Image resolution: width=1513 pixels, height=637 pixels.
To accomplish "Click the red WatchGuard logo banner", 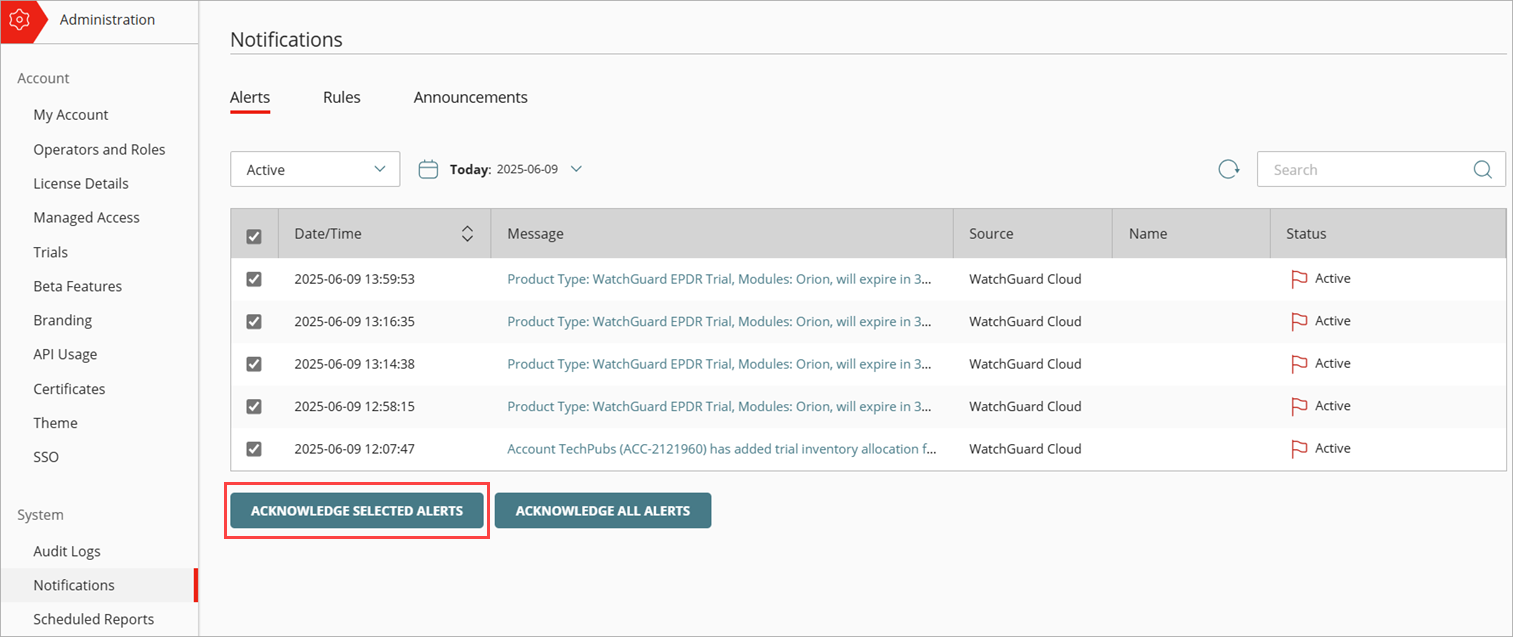I will [20, 18].
